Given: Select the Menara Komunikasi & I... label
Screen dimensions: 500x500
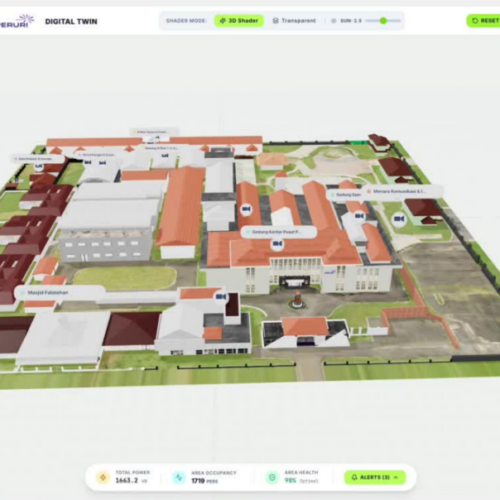Looking at the screenshot, I should [403, 191].
